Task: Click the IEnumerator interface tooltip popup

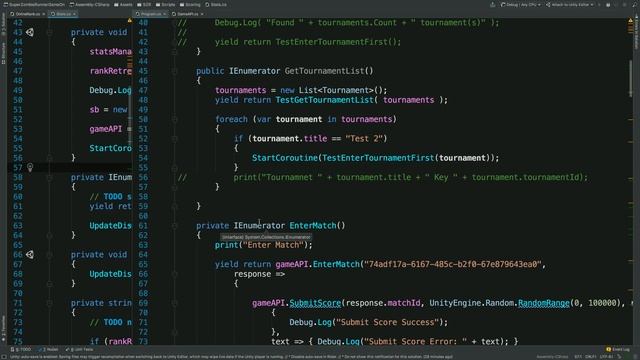Action: click(266, 237)
